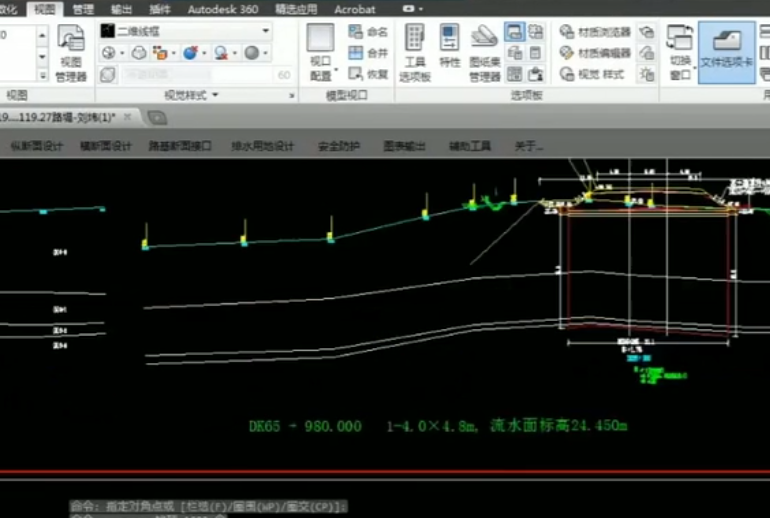Viewport: 770px width, 518px height.
Task: Close the 路堤-刘炜(1) drawing tab
Action: [x=126, y=117]
